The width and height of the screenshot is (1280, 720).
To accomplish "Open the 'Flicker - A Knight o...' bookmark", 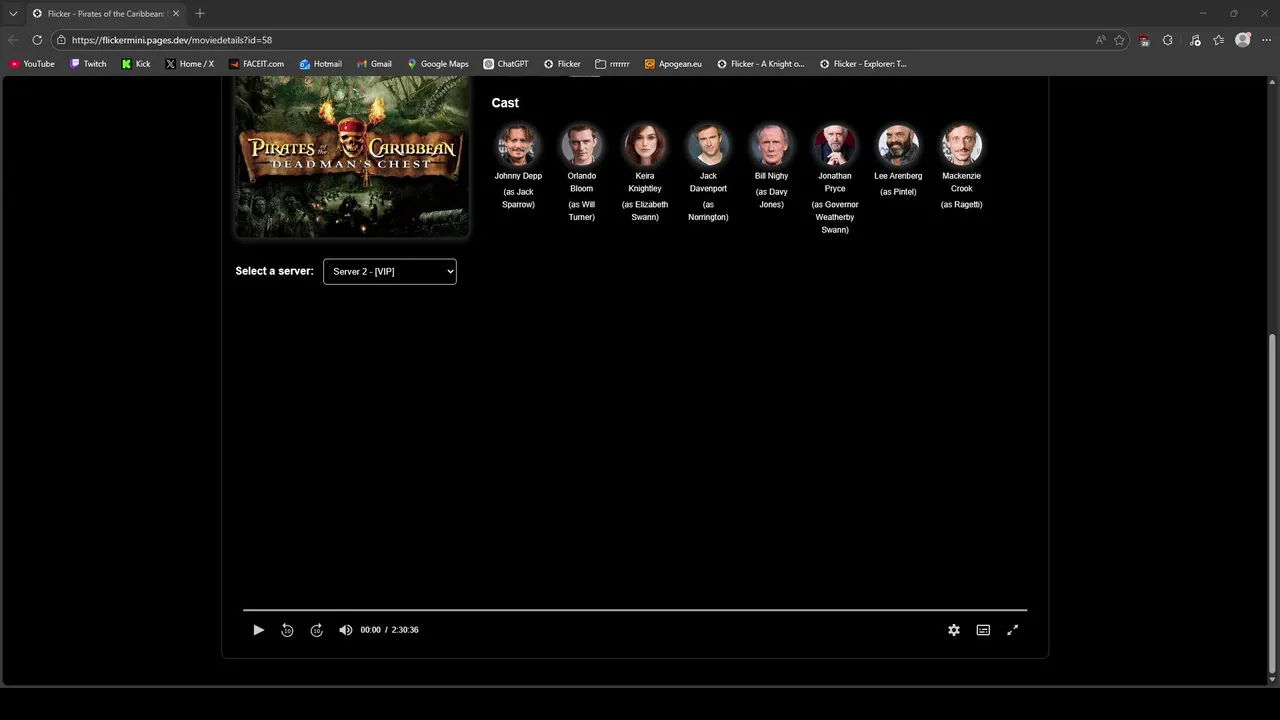I will click(x=760, y=64).
